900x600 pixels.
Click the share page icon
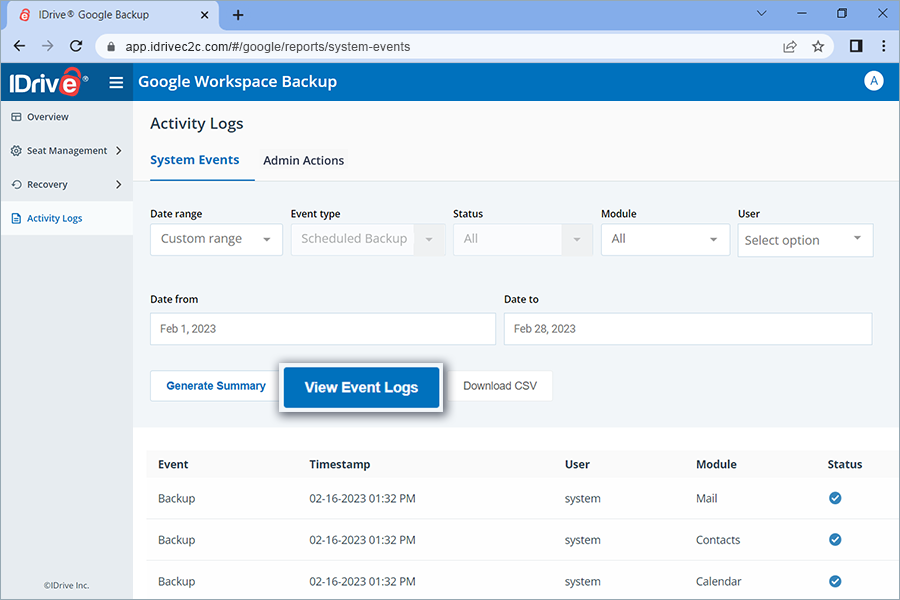[790, 47]
